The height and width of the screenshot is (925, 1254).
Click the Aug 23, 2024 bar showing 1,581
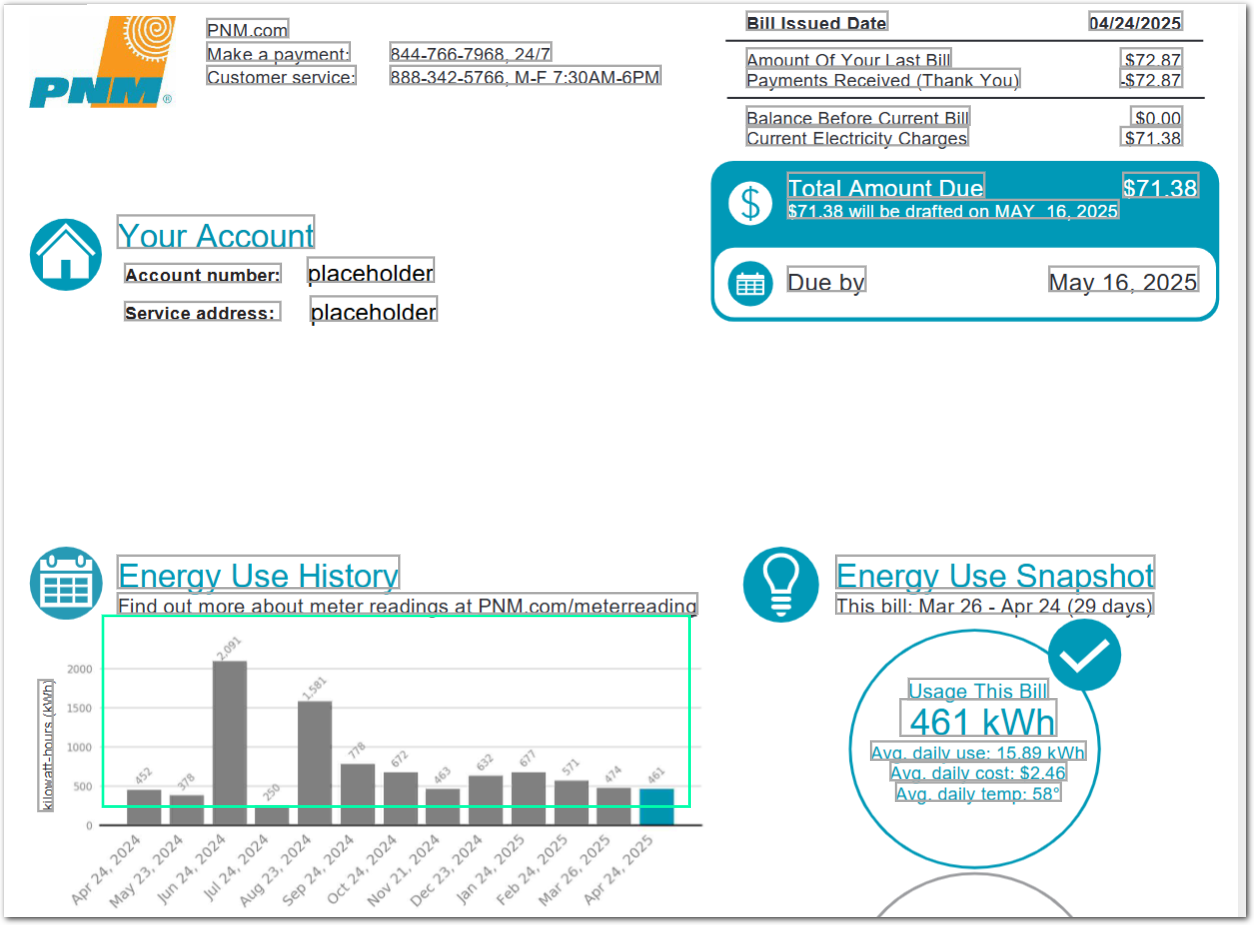pos(315,763)
